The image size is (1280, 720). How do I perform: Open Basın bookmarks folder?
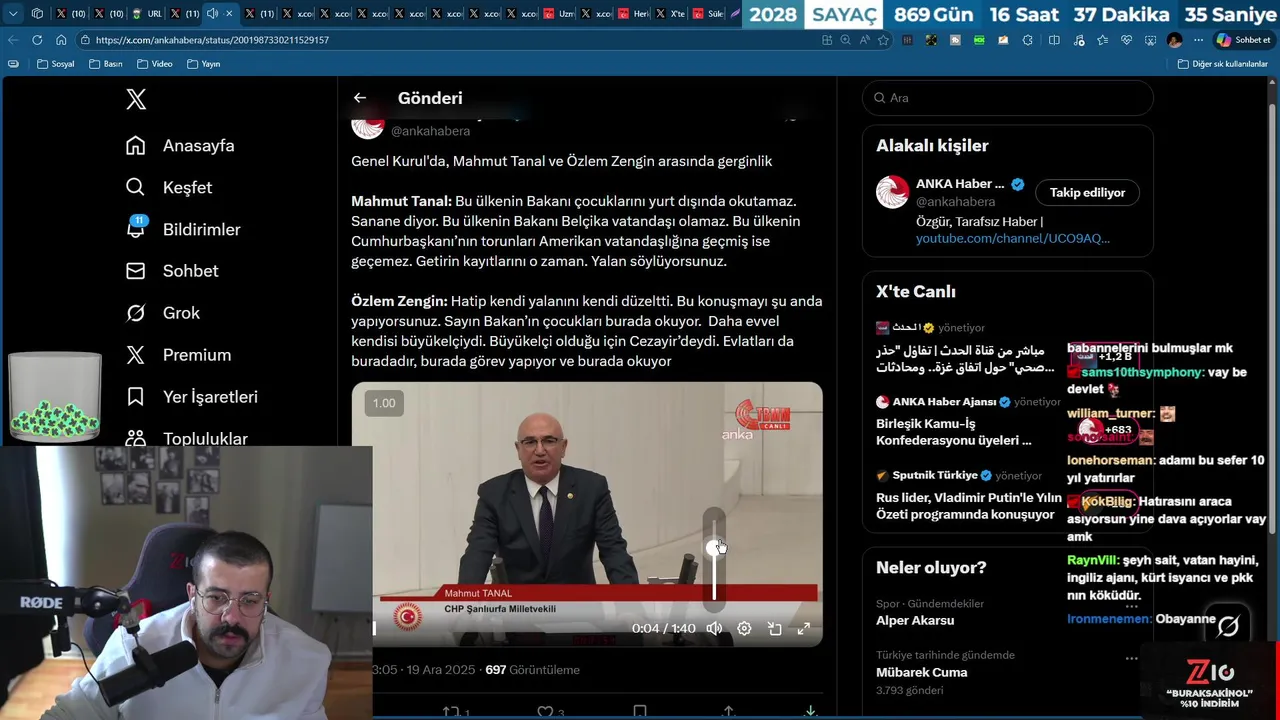(x=106, y=64)
